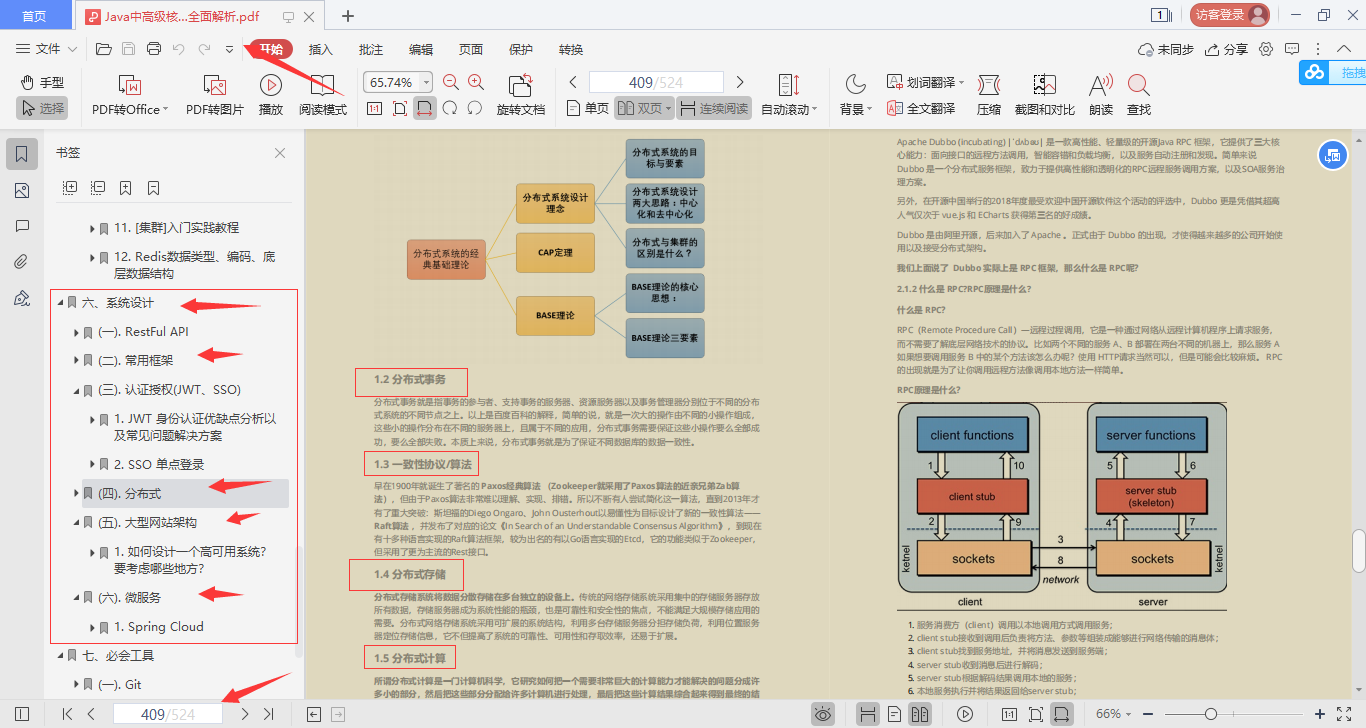Click the red zoom in magnifier
This screenshot has width=1366, height=728.
click(476, 82)
